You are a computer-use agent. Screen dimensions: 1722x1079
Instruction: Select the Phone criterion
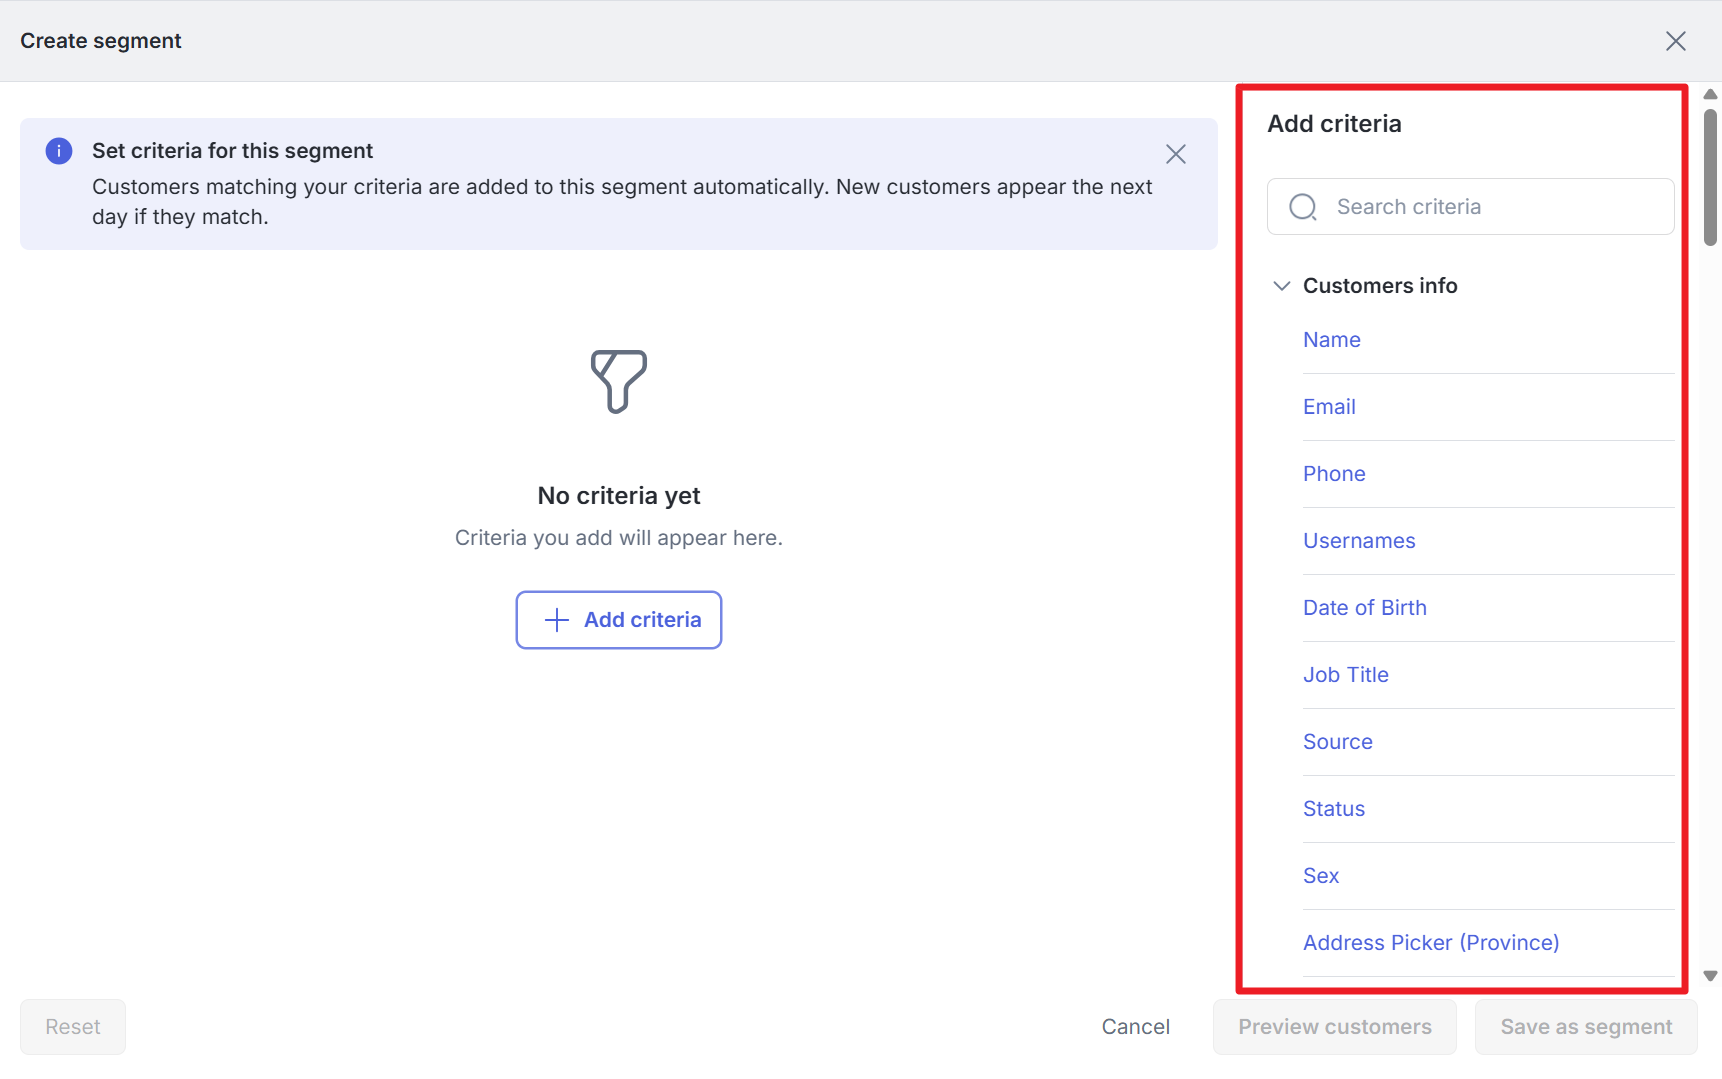pyautogui.click(x=1334, y=474)
